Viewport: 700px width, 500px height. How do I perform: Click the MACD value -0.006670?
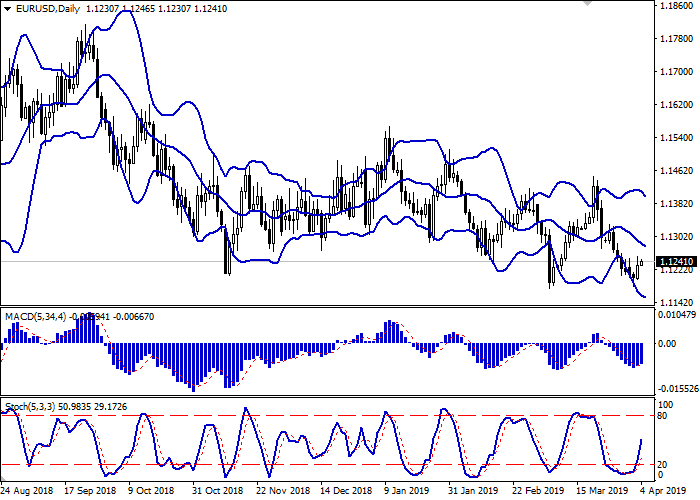point(133,317)
